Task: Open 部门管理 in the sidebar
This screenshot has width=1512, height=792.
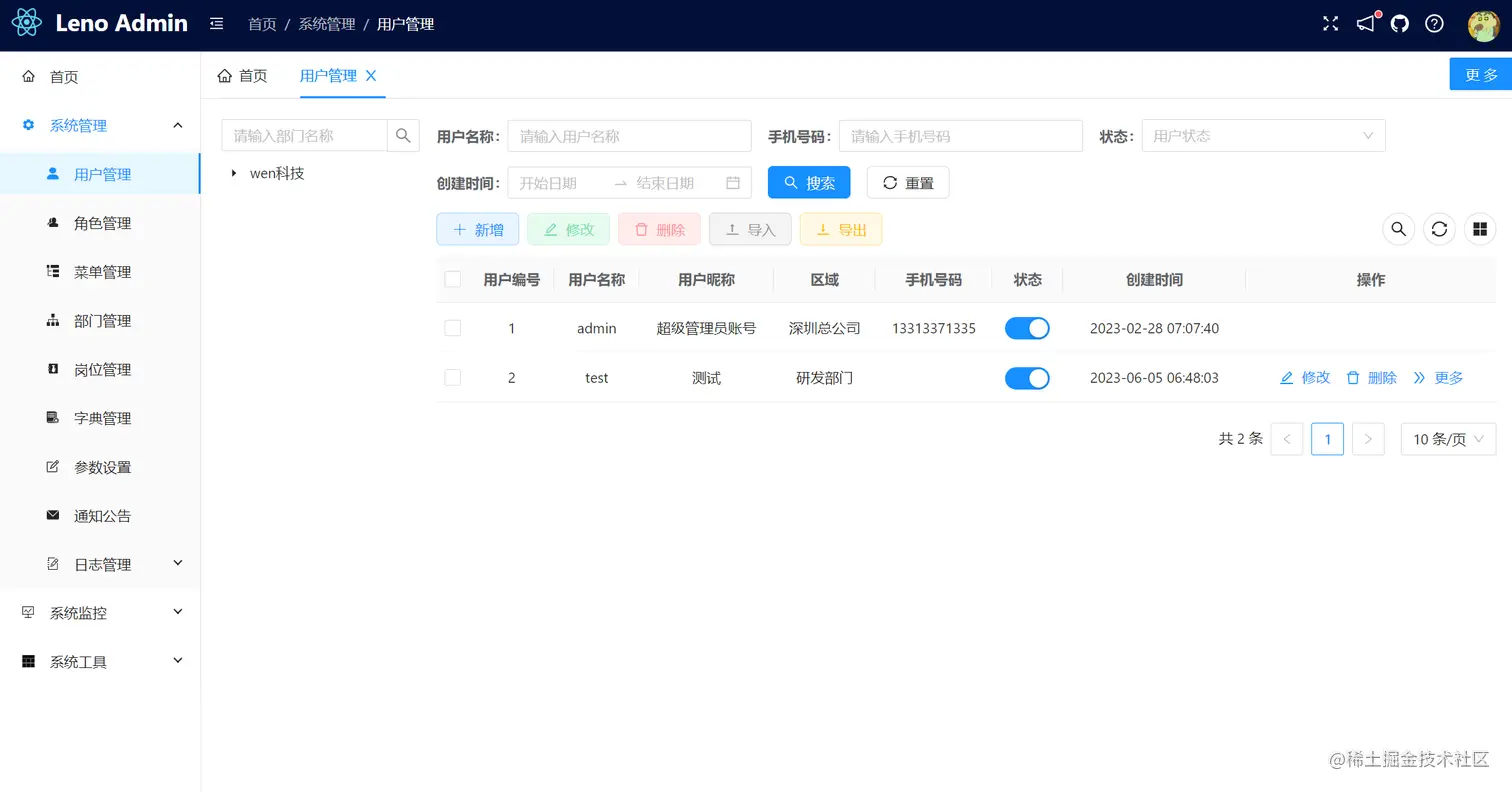Action: tap(100, 321)
